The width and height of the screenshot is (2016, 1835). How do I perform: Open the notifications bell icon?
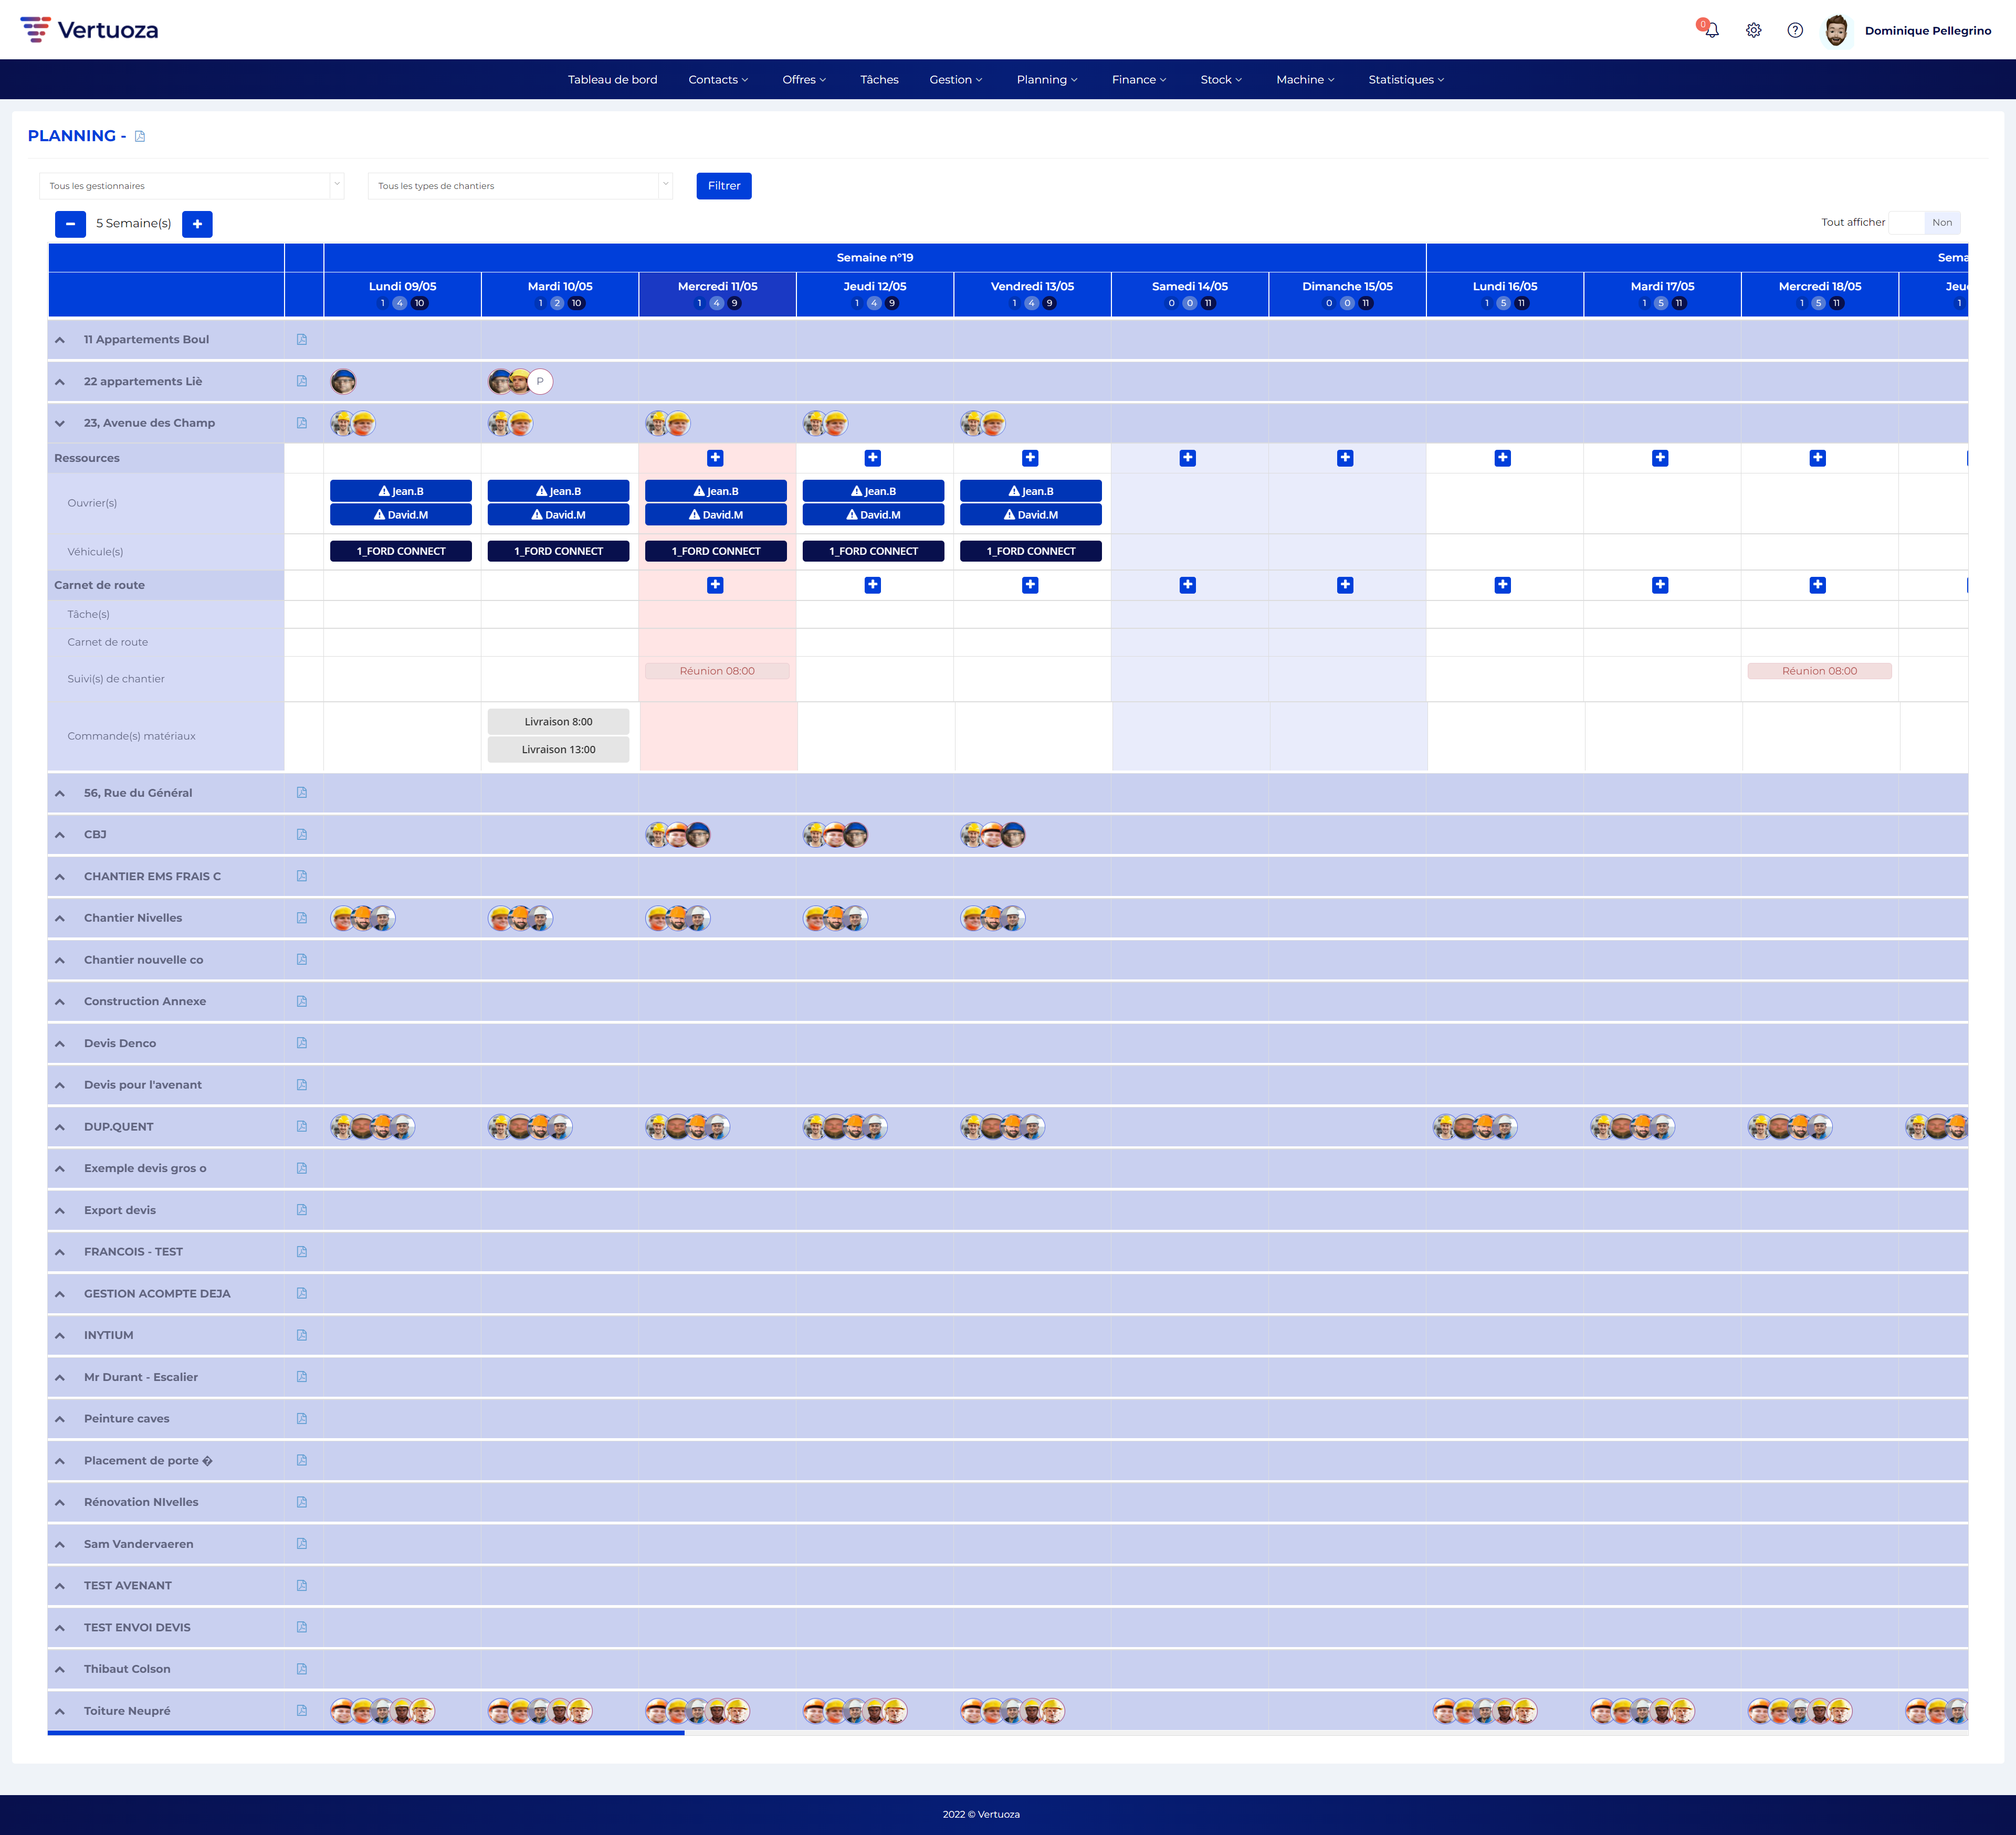pyautogui.click(x=1711, y=31)
